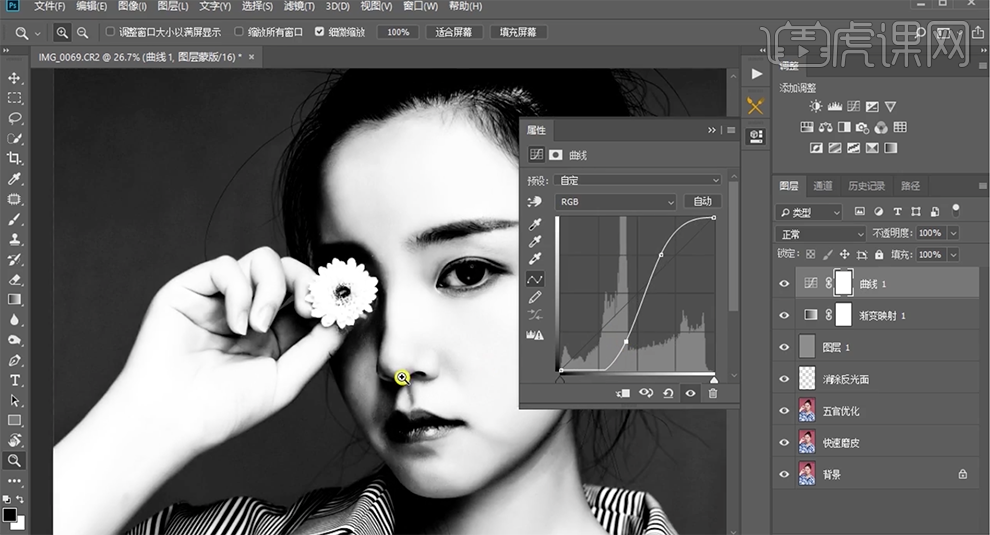Switch to the 通道 tab
990x535 pixels.
point(822,186)
